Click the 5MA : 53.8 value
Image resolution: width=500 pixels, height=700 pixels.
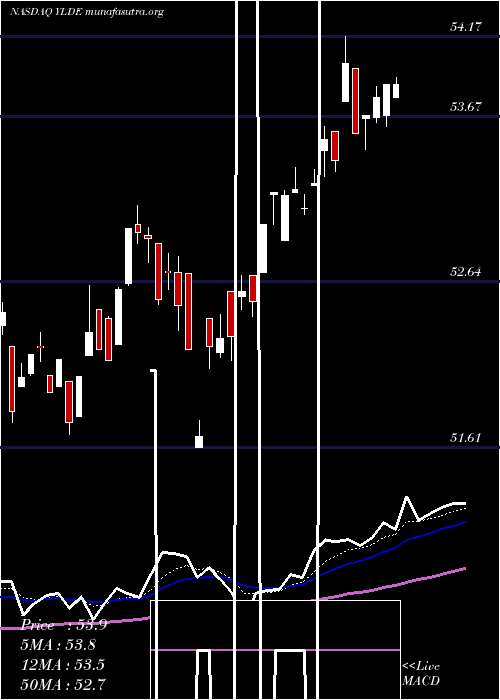[59, 645]
